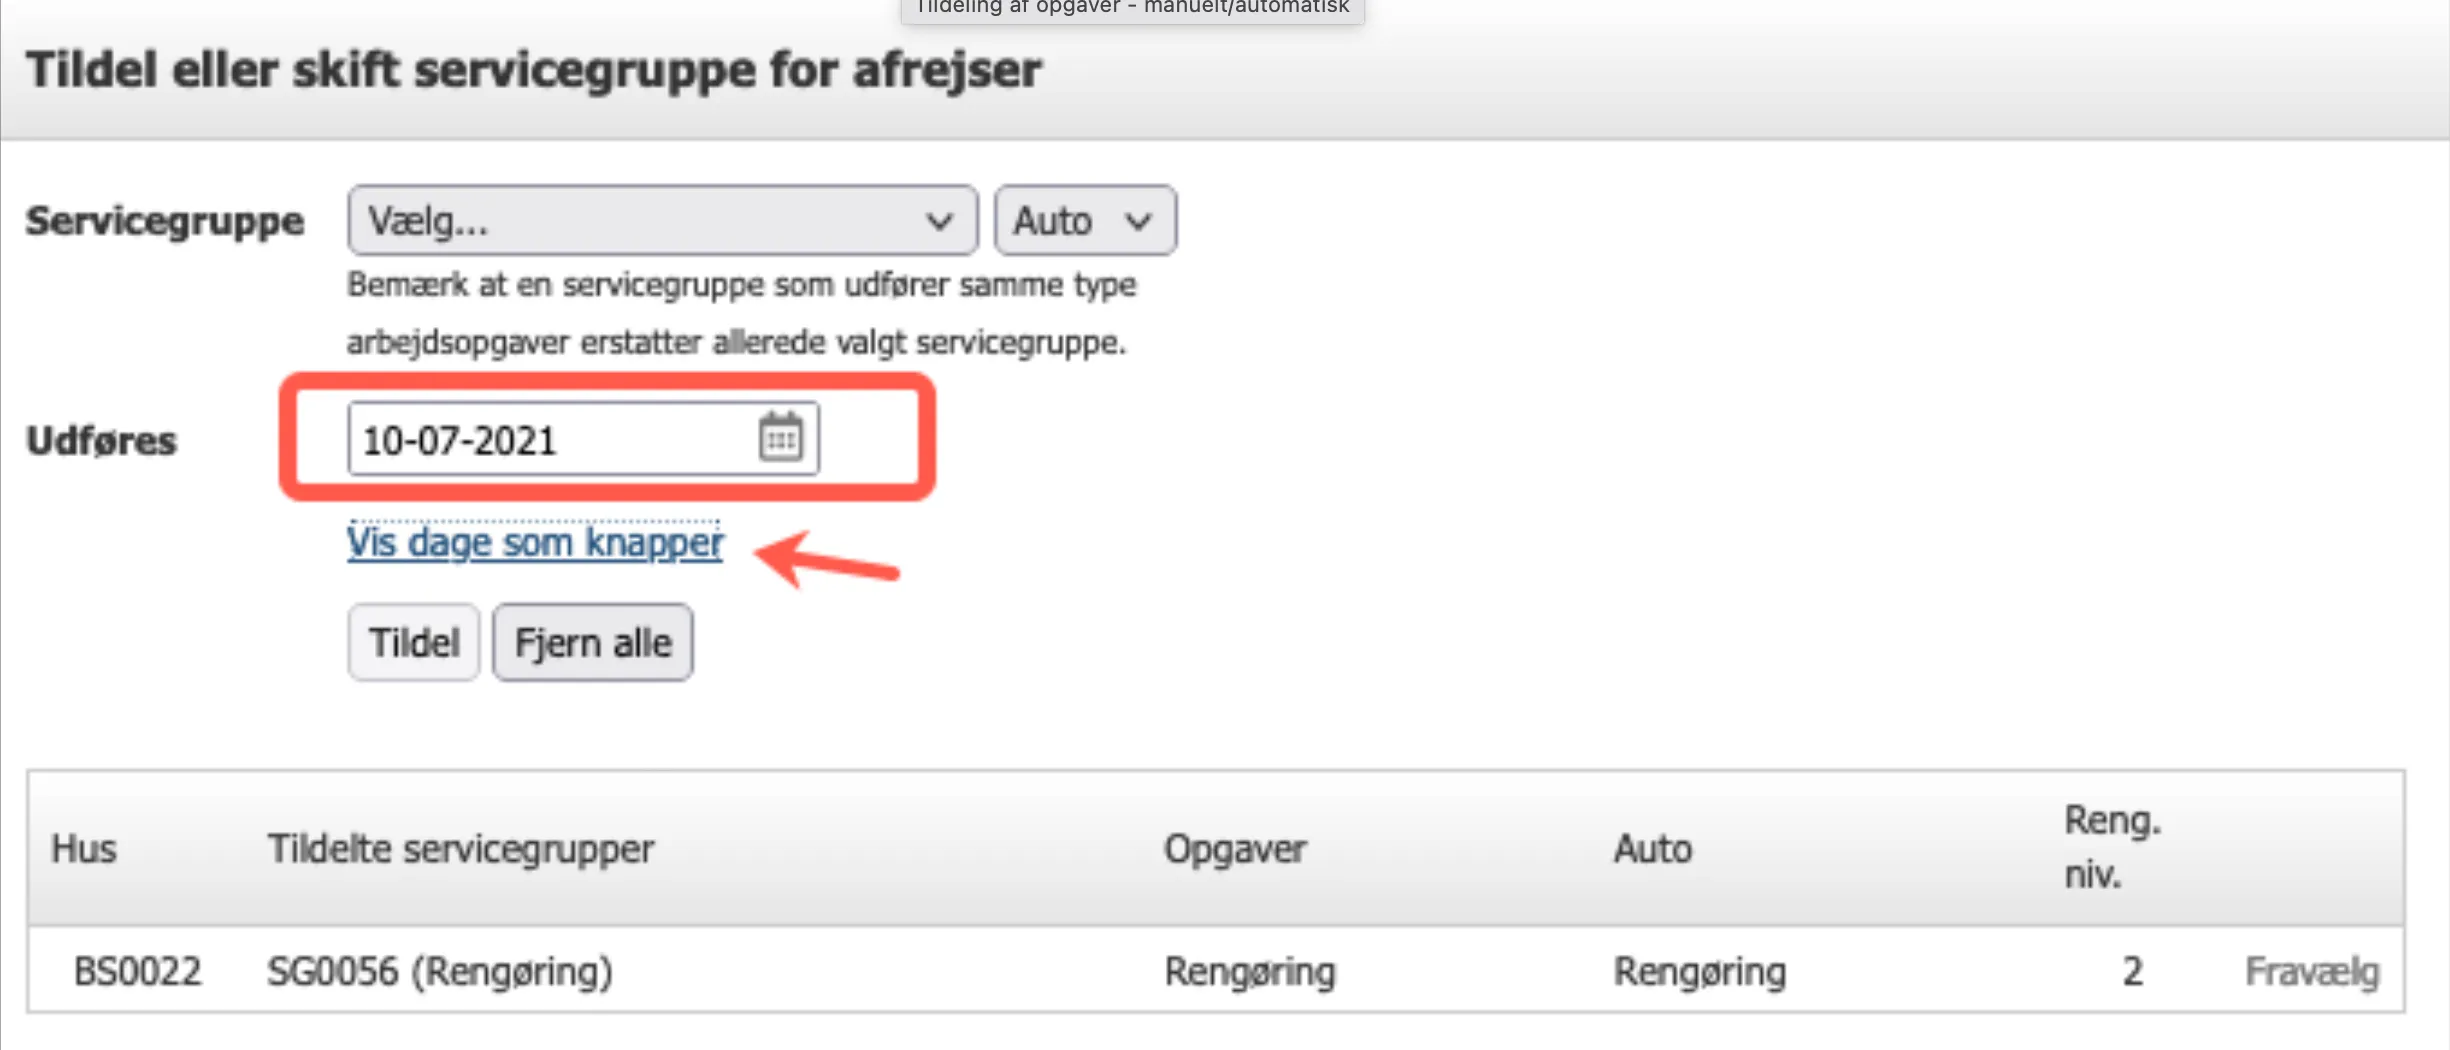Click into the Udføres date field

coord(550,440)
